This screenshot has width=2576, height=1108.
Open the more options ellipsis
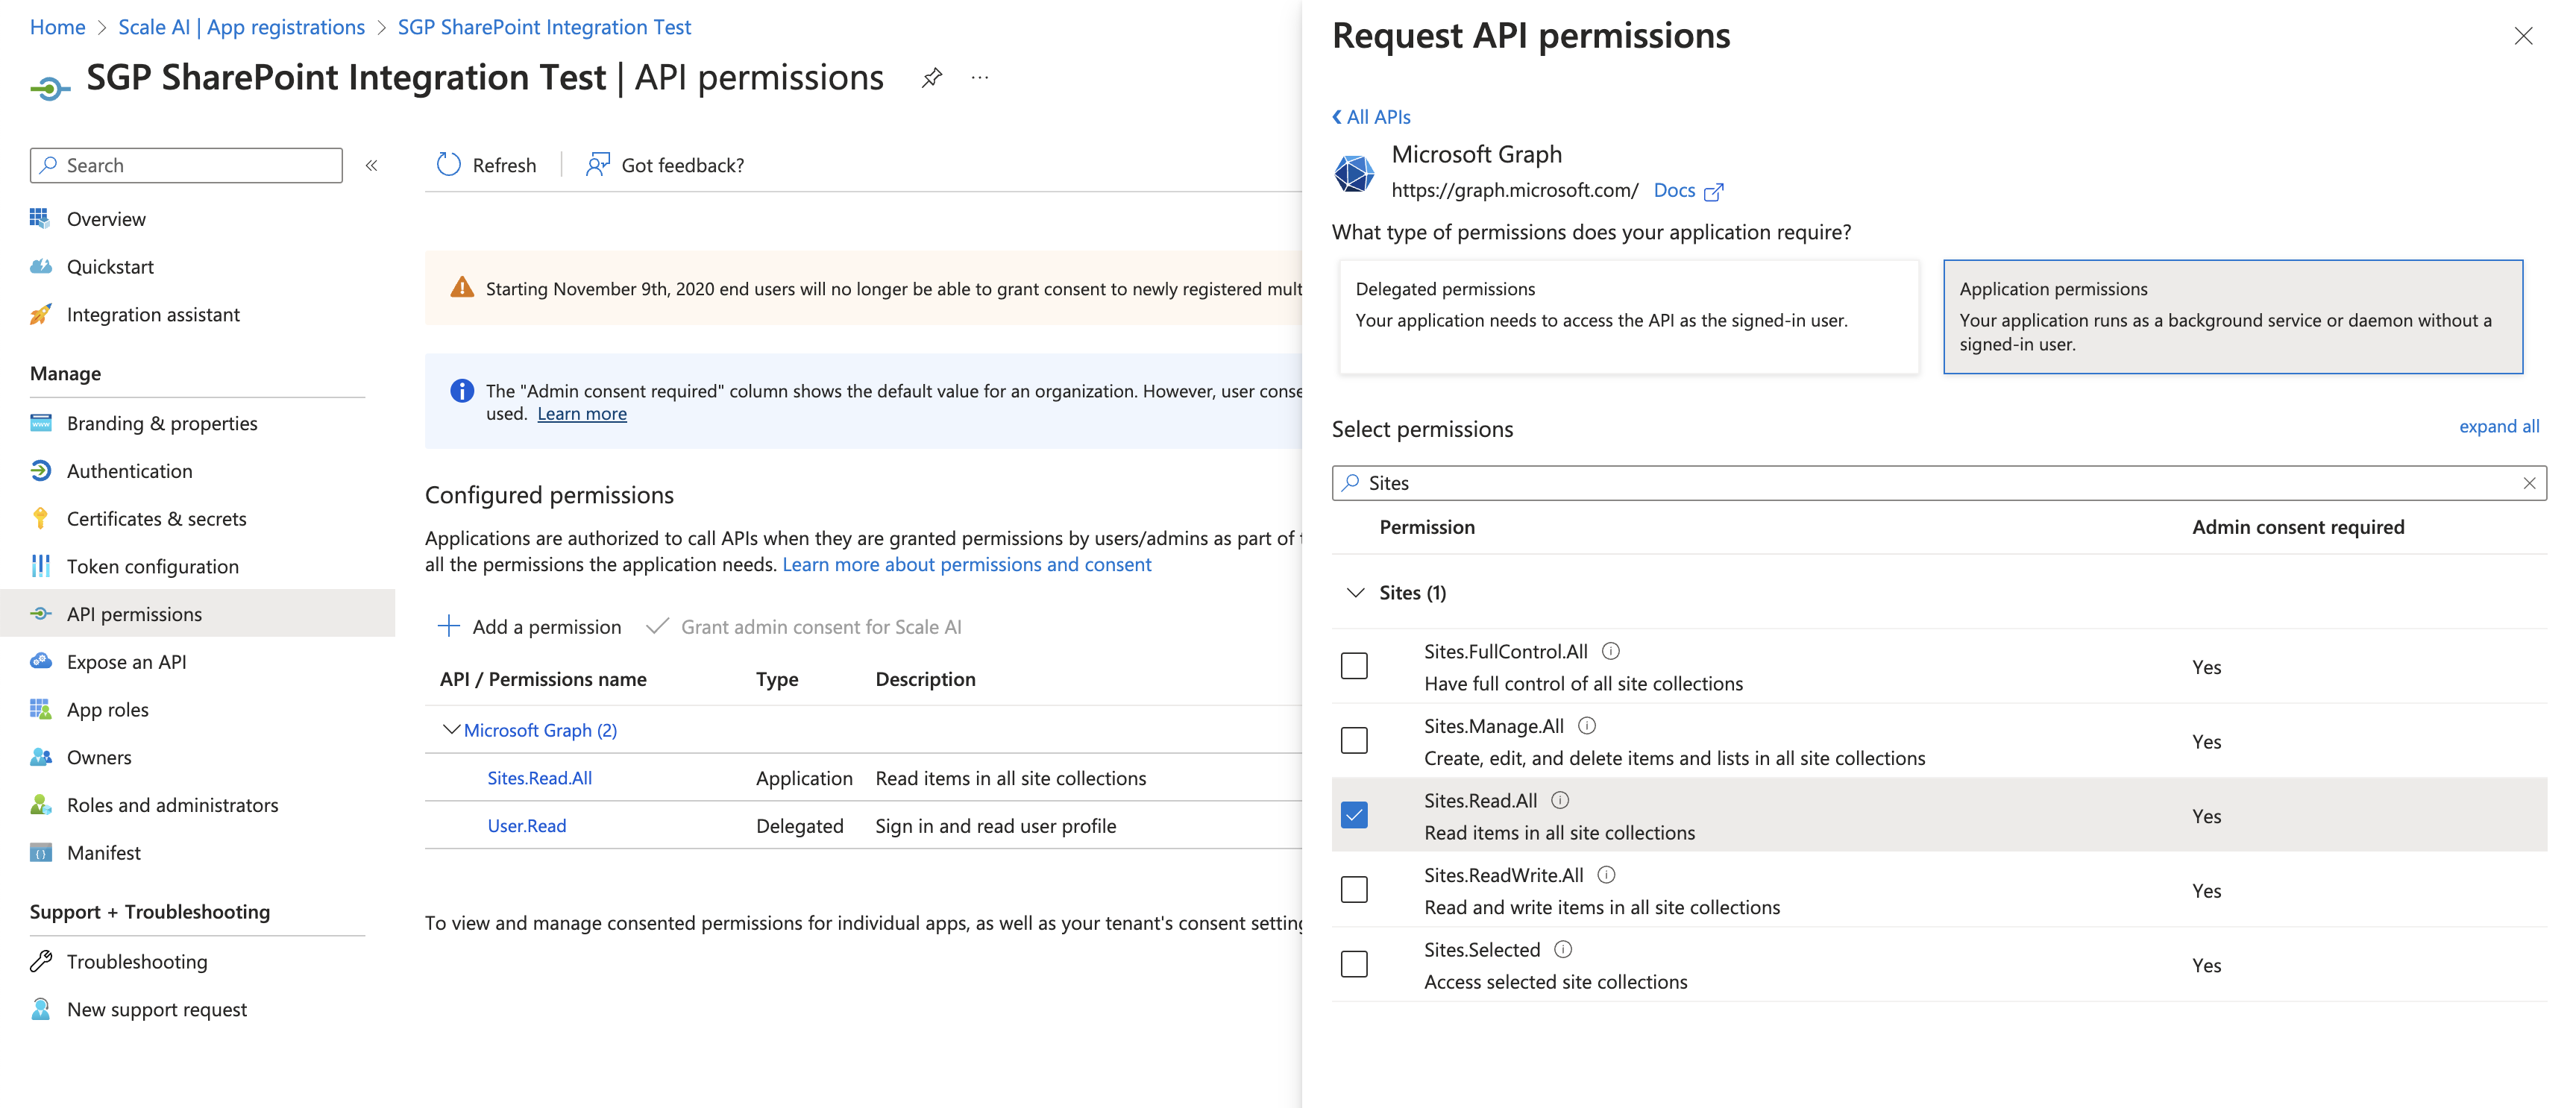coord(979,78)
